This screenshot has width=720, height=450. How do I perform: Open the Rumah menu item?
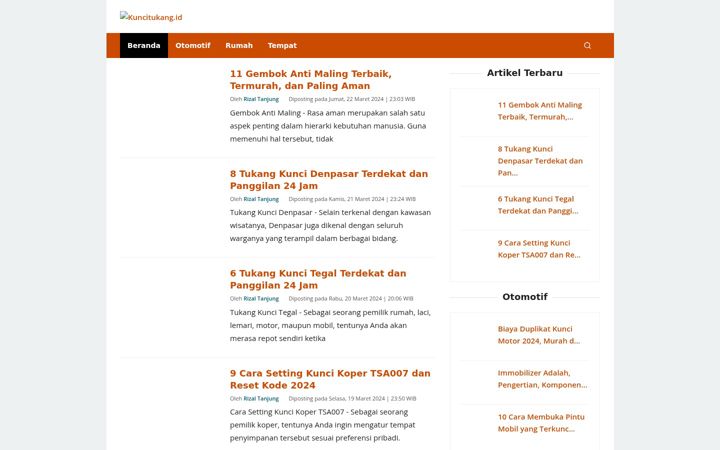coord(239,45)
